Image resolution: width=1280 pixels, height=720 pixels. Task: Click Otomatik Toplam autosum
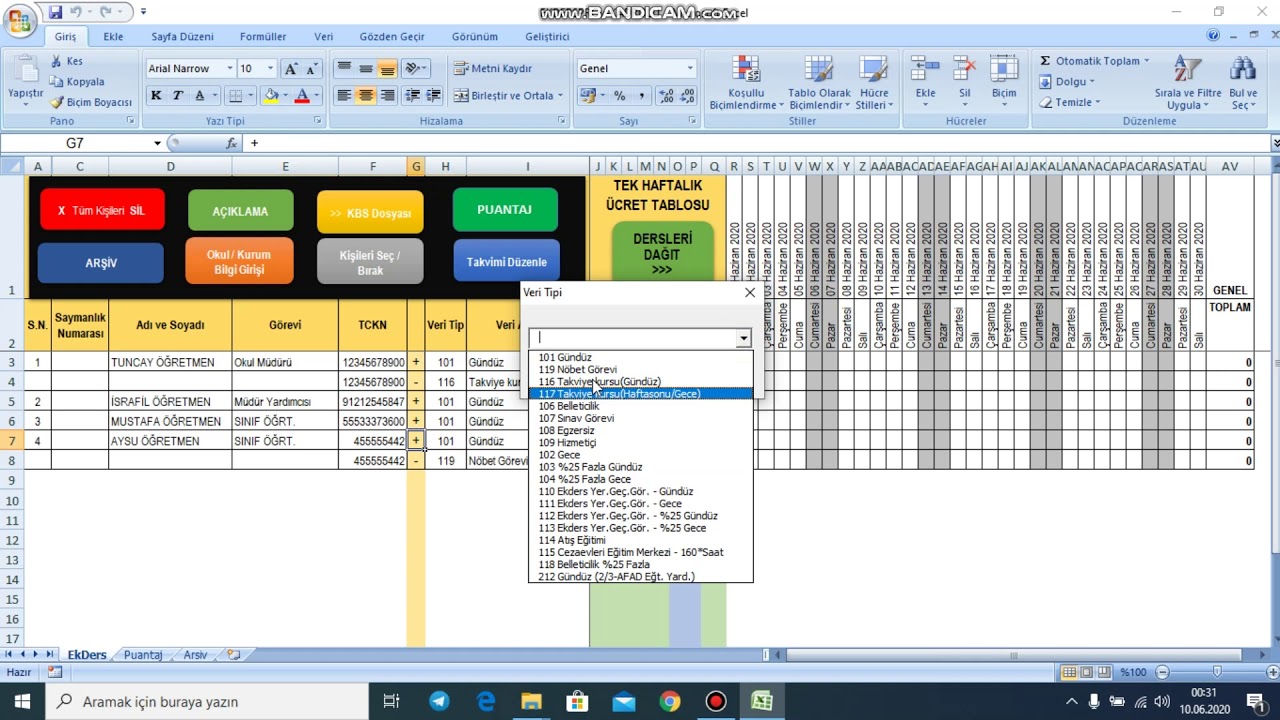[x=1094, y=61]
